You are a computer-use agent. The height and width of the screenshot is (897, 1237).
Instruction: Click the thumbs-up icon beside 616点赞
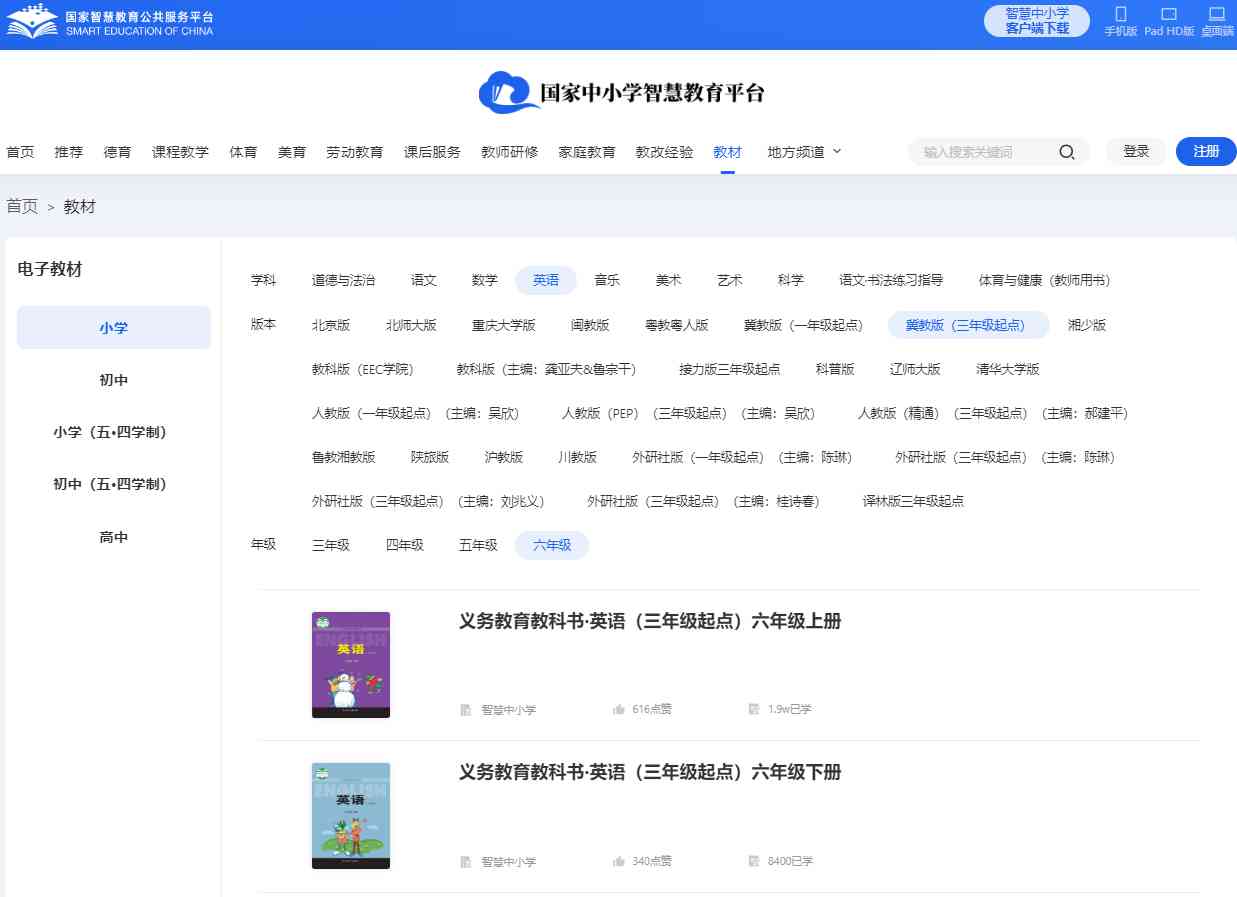click(x=619, y=709)
